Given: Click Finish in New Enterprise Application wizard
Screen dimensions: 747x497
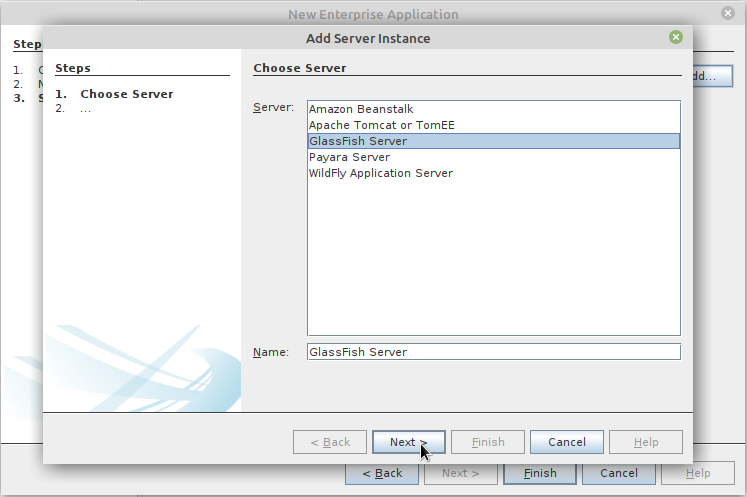Looking at the screenshot, I should (x=540, y=473).
